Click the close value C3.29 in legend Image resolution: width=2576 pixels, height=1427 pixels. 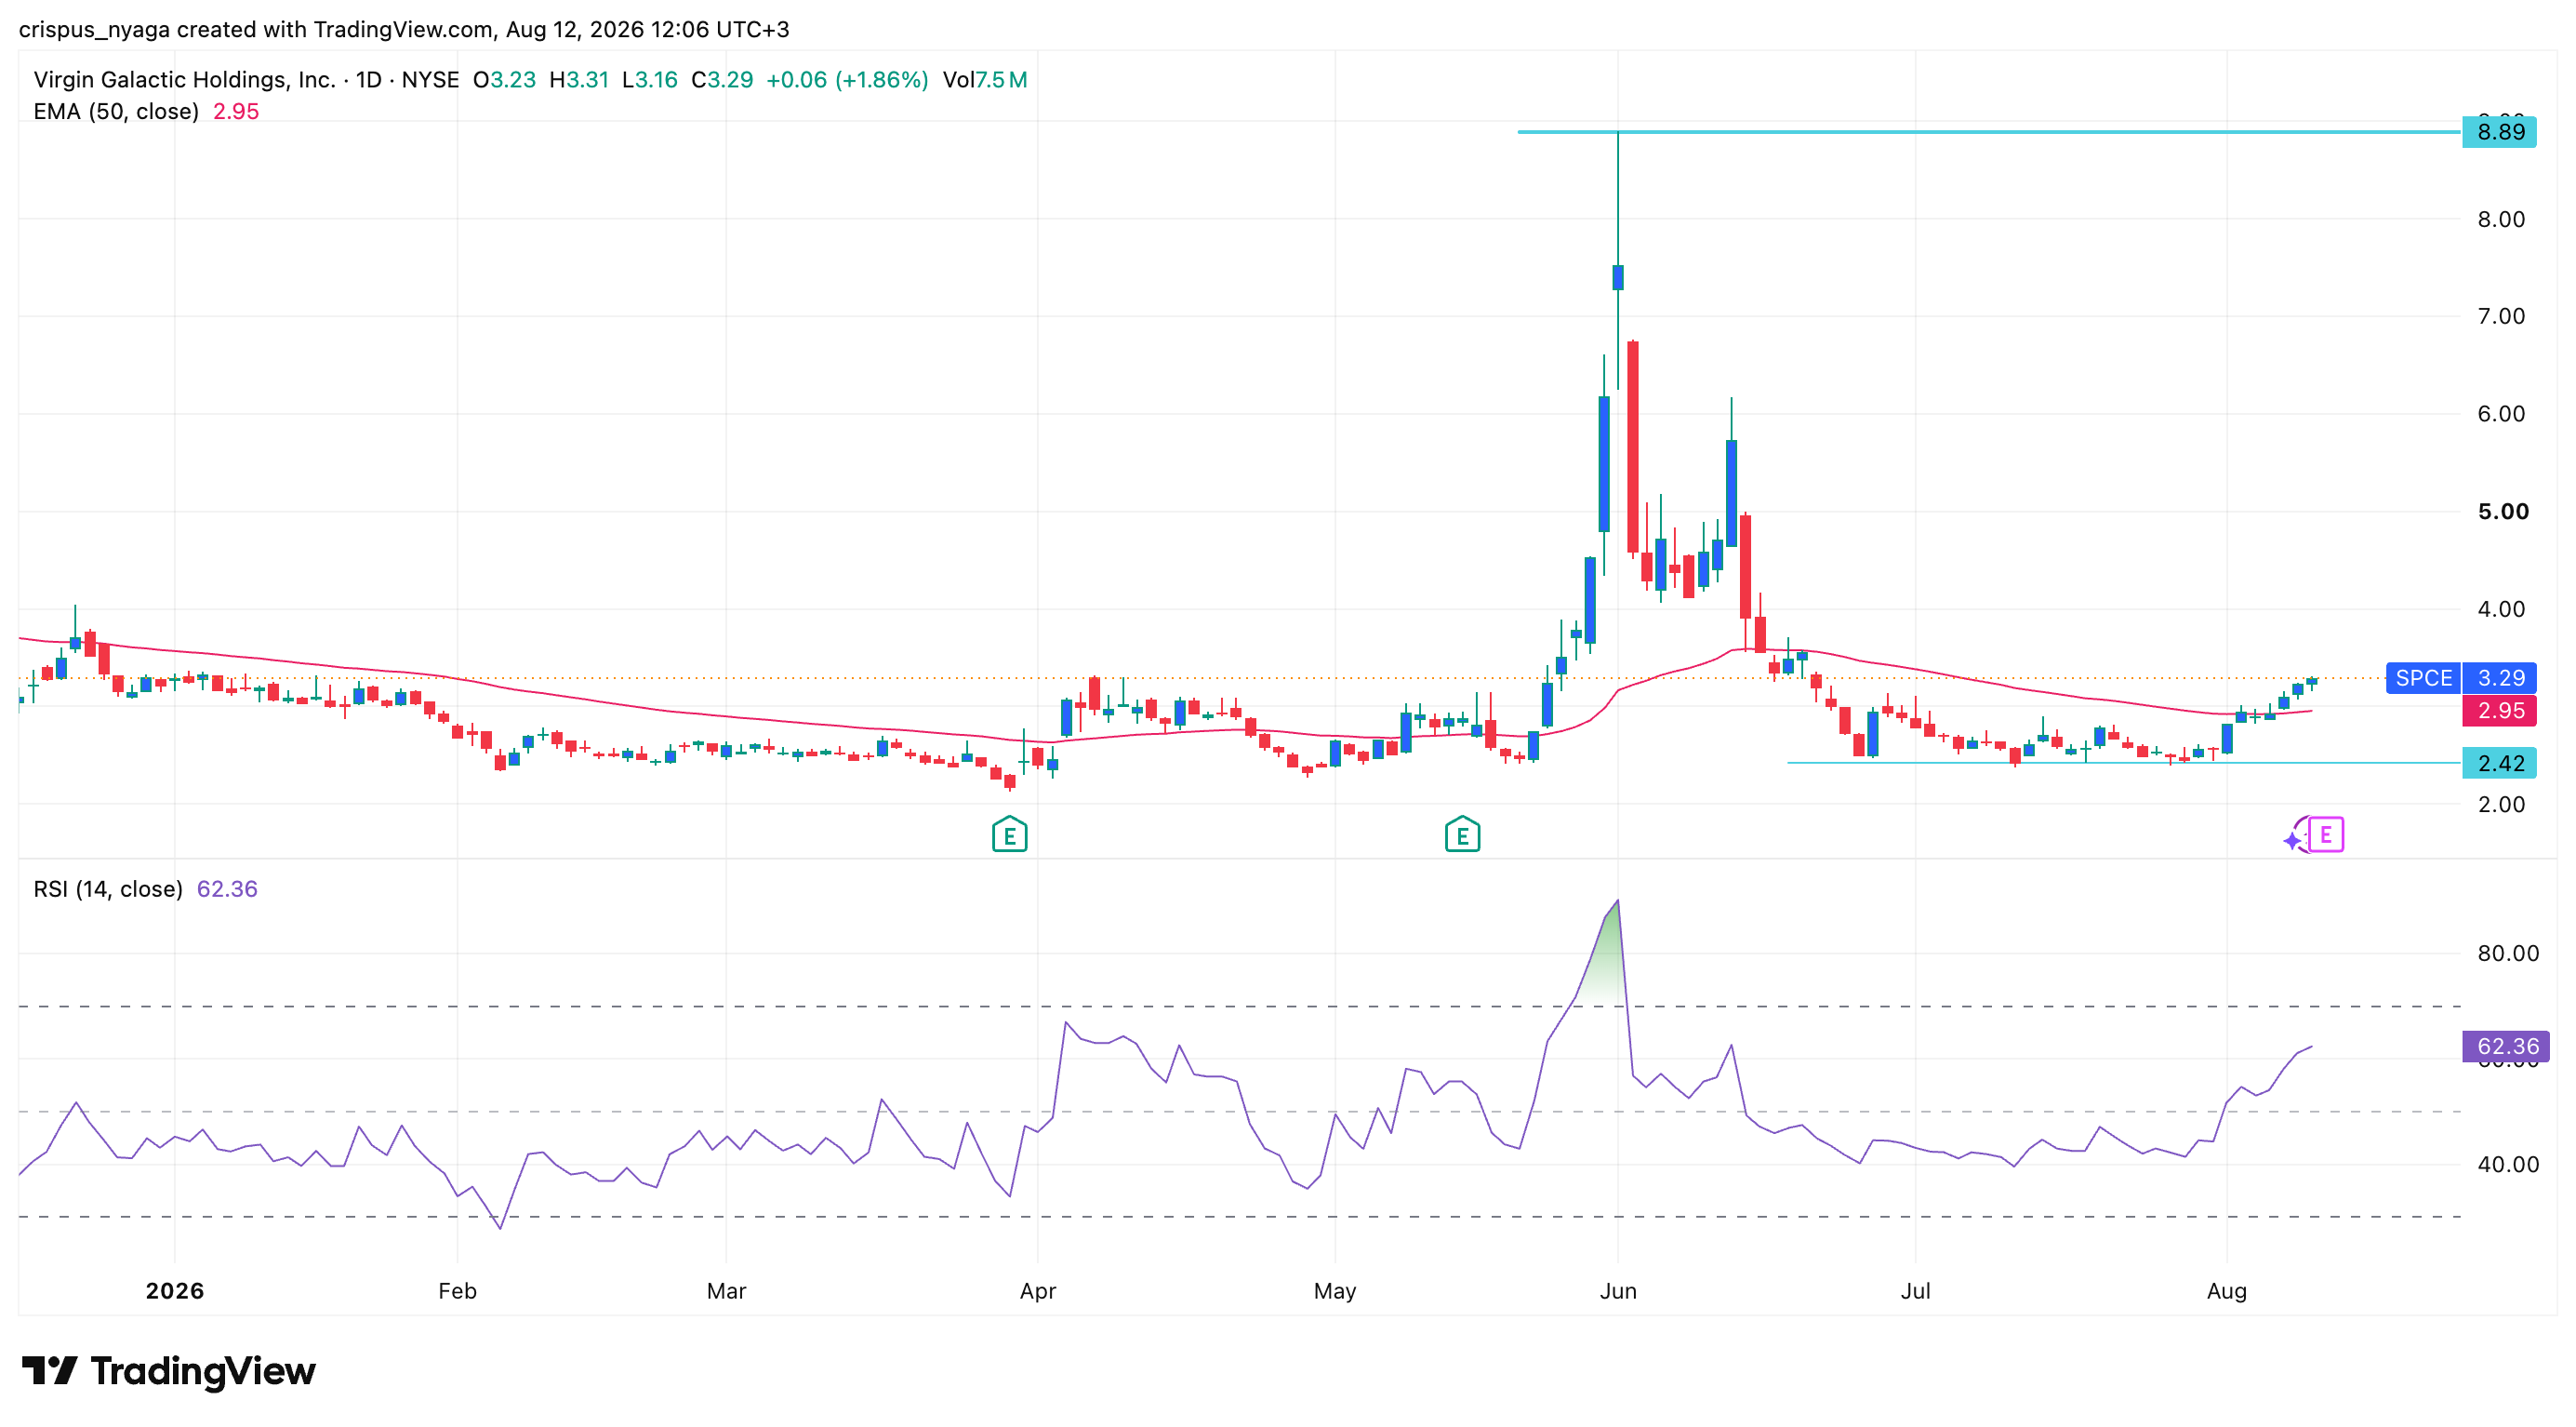pyautogui.click(x=722, y=80)
